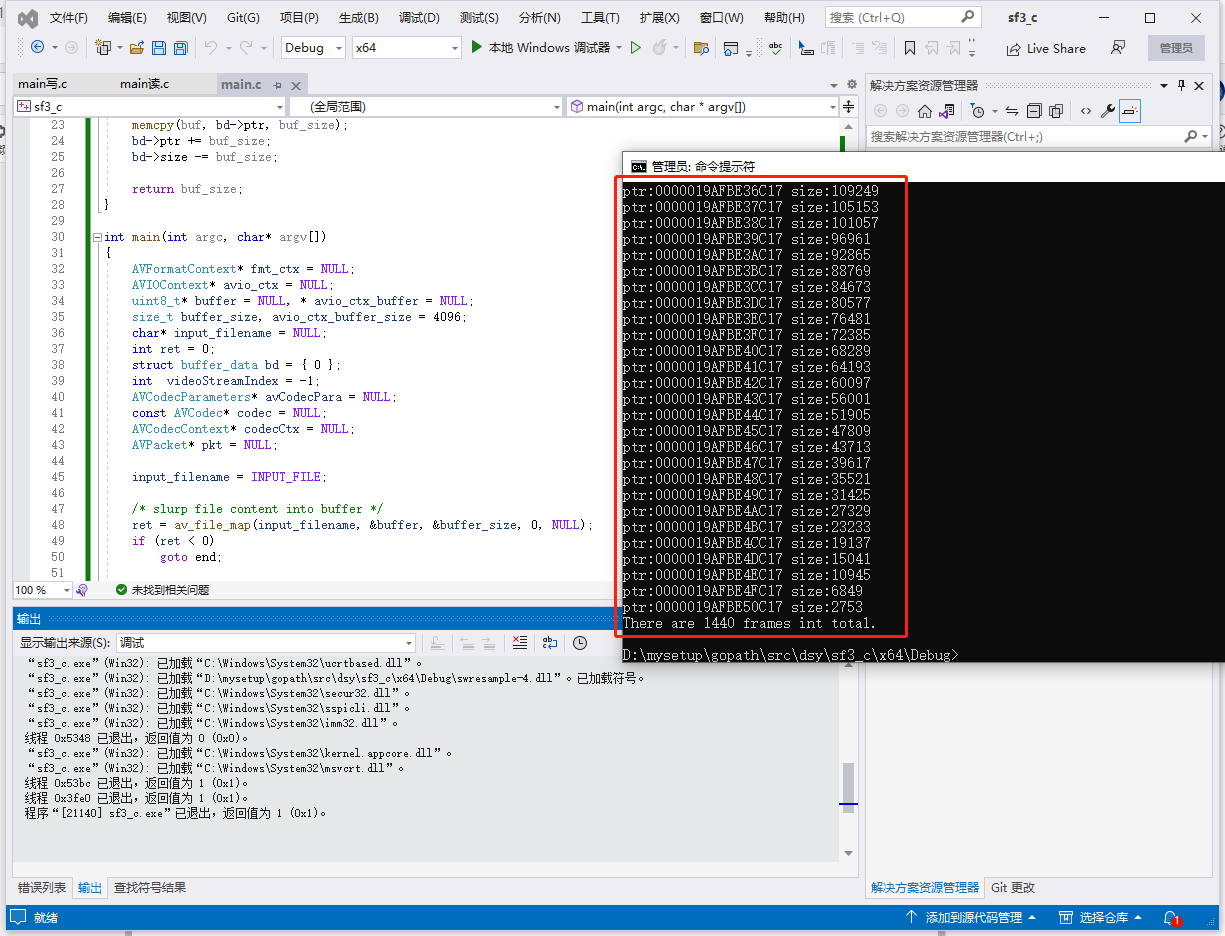The image size is (1225, 936).
Task: Switch to the 查找符号结果 tab
Action: [x=149, y=888]
